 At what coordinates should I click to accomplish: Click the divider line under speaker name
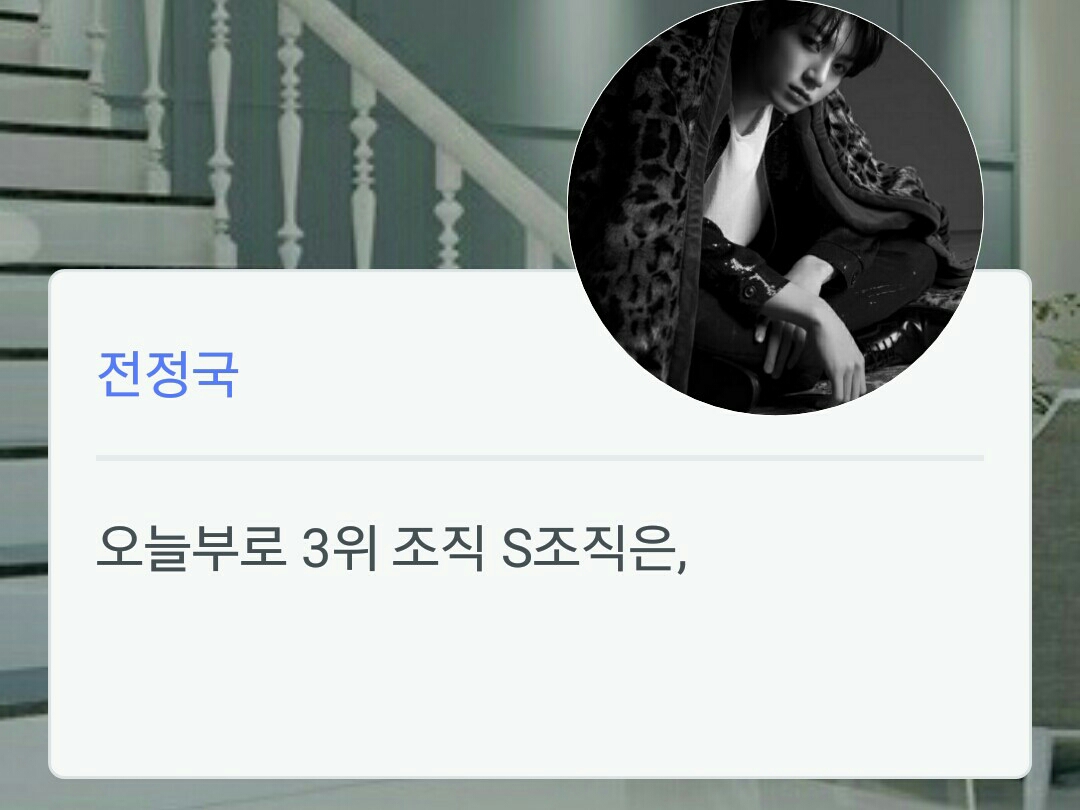click(539, 457)
